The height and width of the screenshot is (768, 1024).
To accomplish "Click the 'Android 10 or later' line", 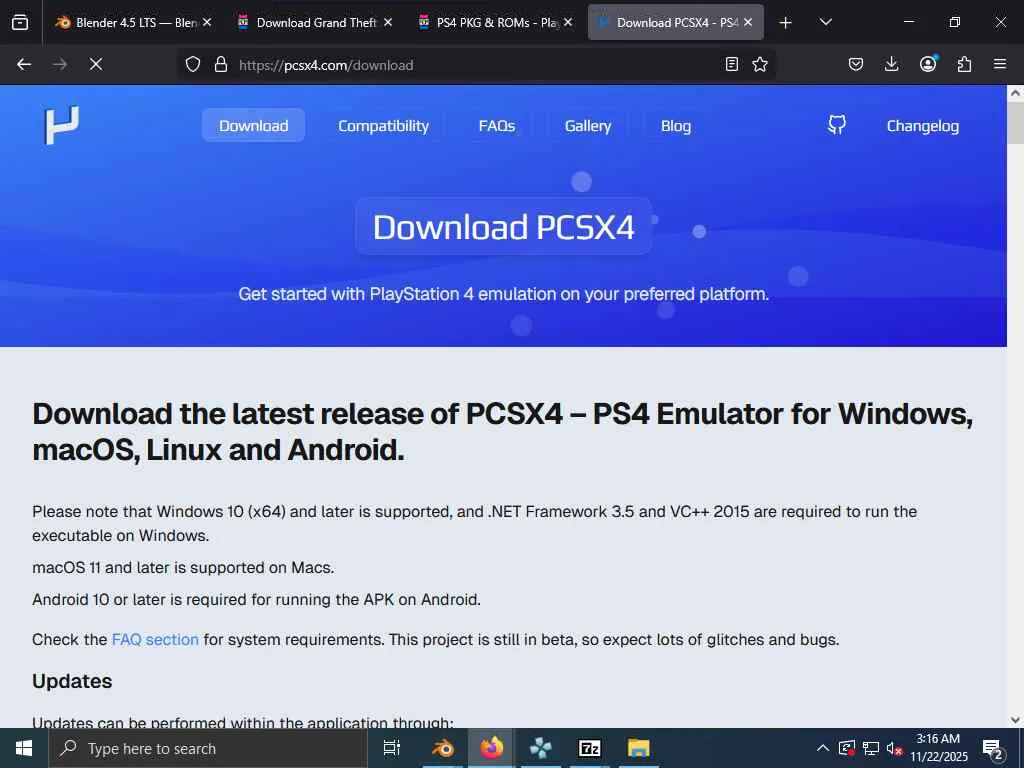I will pos(256,600).
